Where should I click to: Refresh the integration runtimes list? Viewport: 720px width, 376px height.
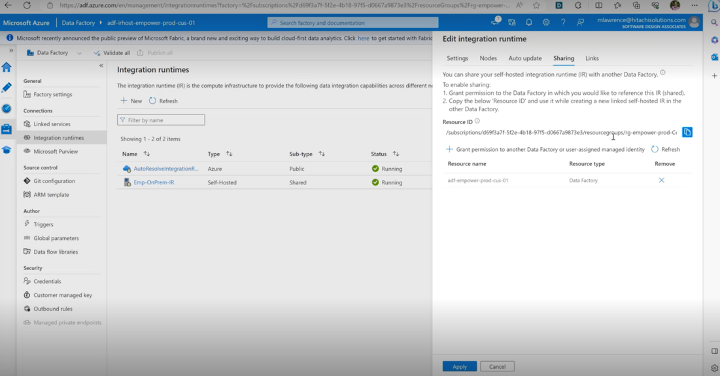click(x=163, y=101)
